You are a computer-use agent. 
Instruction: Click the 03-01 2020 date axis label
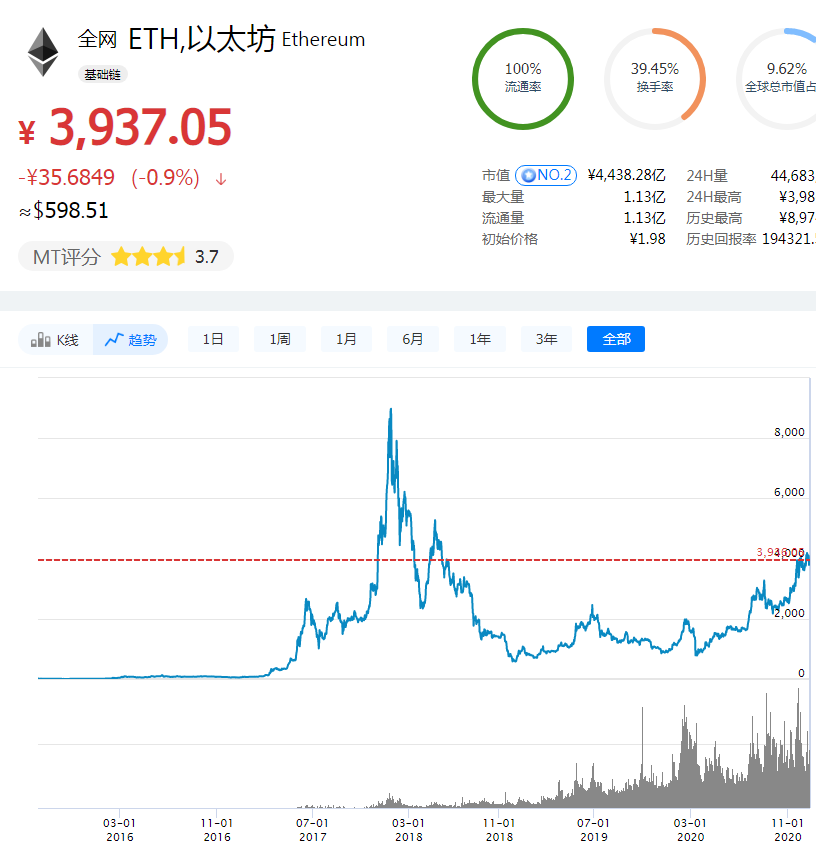pyautogui.click(x=691, y=830)
